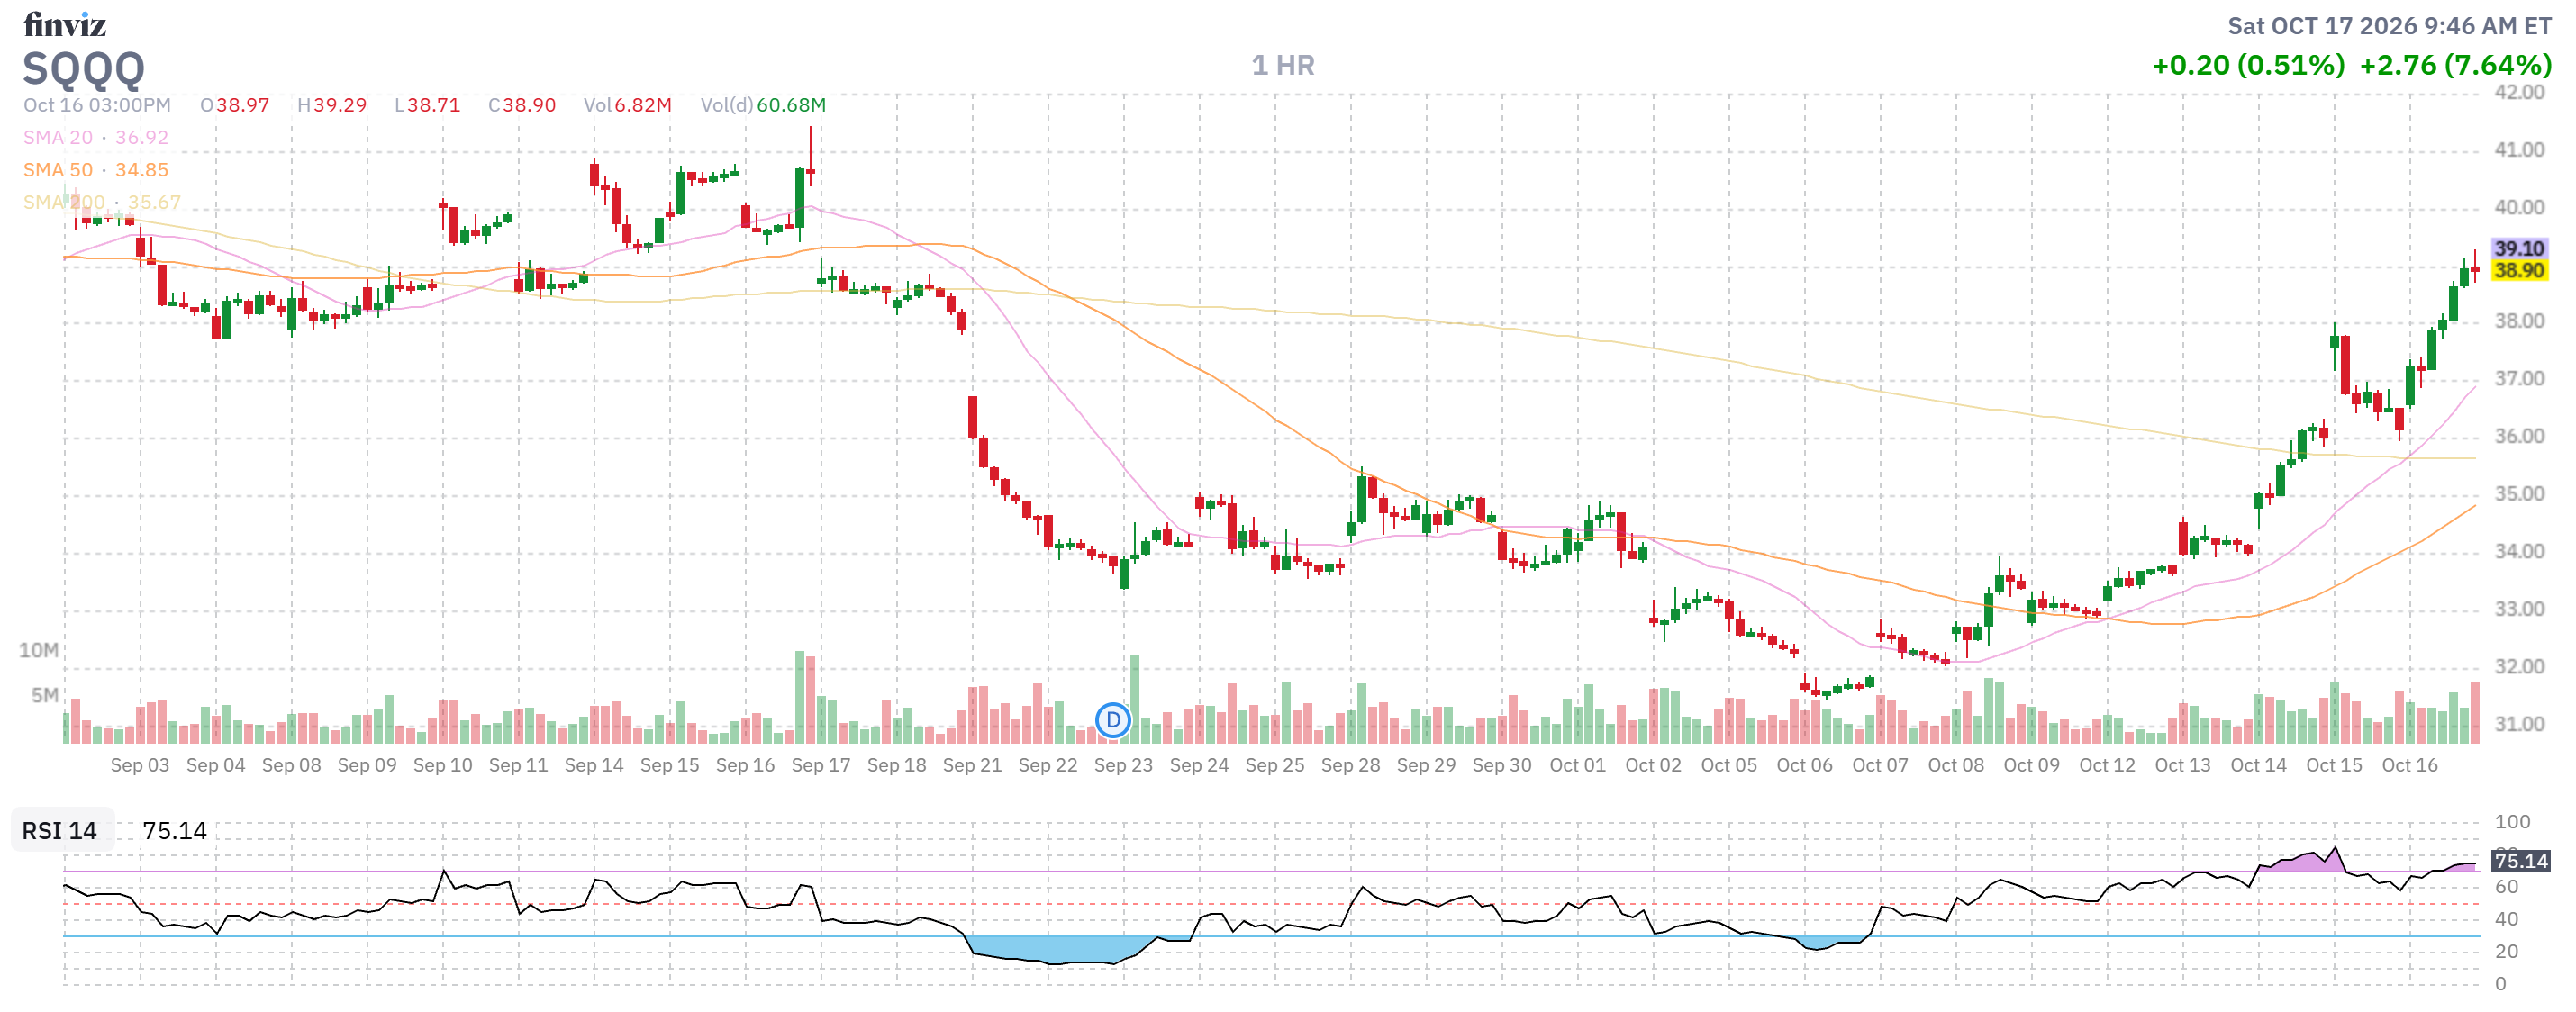Click the Vol(d) 60.68M value
Screen dimensions: 2576x1012
(x=763, y=105)
